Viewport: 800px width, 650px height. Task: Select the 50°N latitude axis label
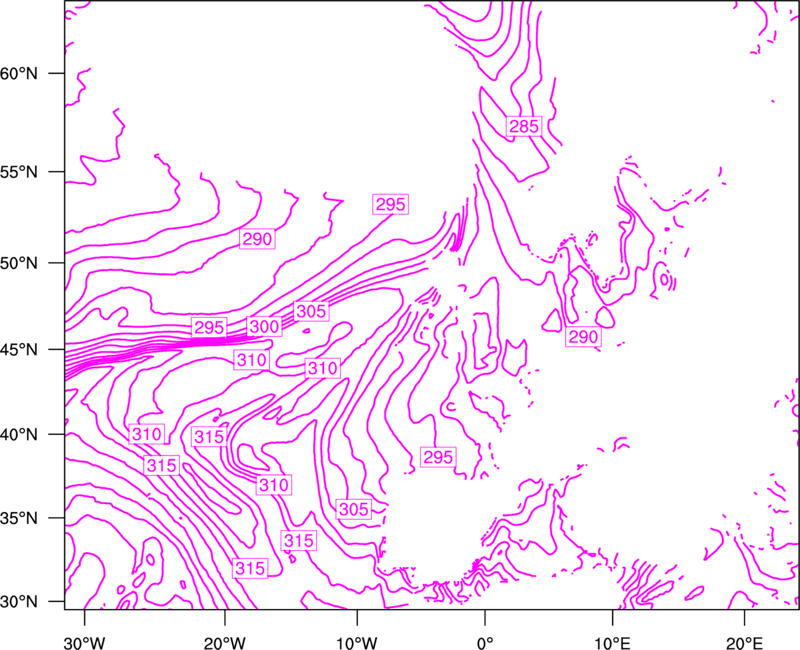19,263
